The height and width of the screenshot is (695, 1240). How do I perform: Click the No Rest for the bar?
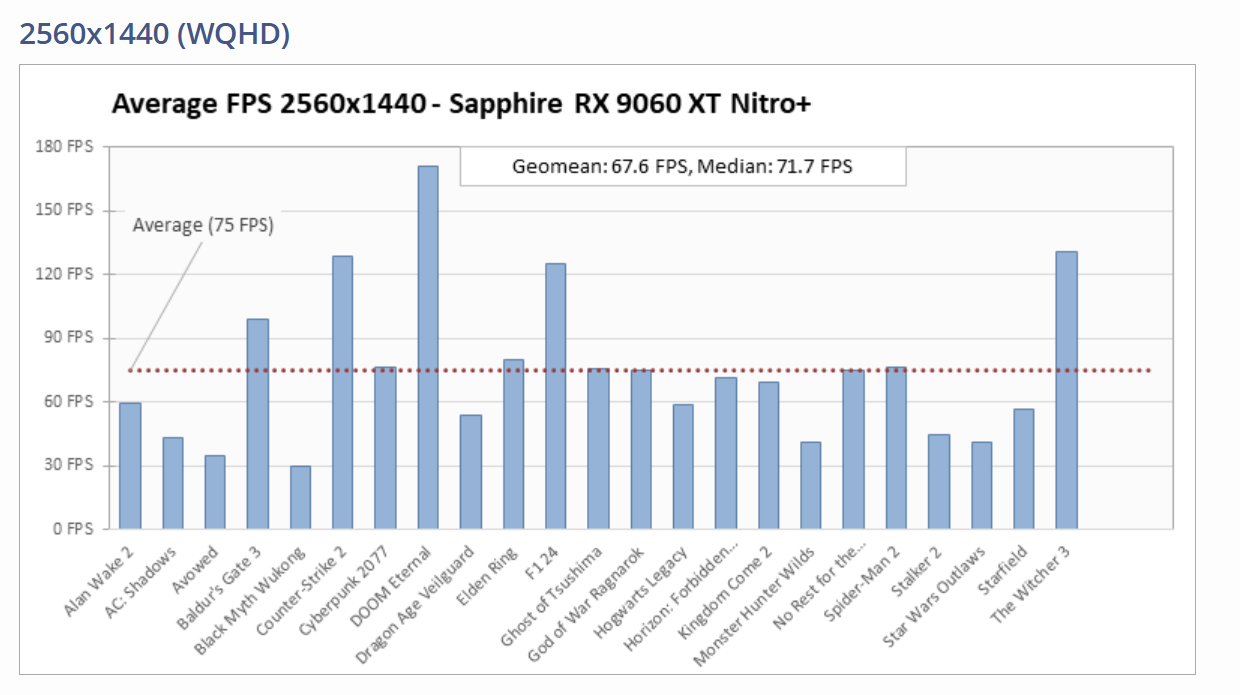coord(853,450)
